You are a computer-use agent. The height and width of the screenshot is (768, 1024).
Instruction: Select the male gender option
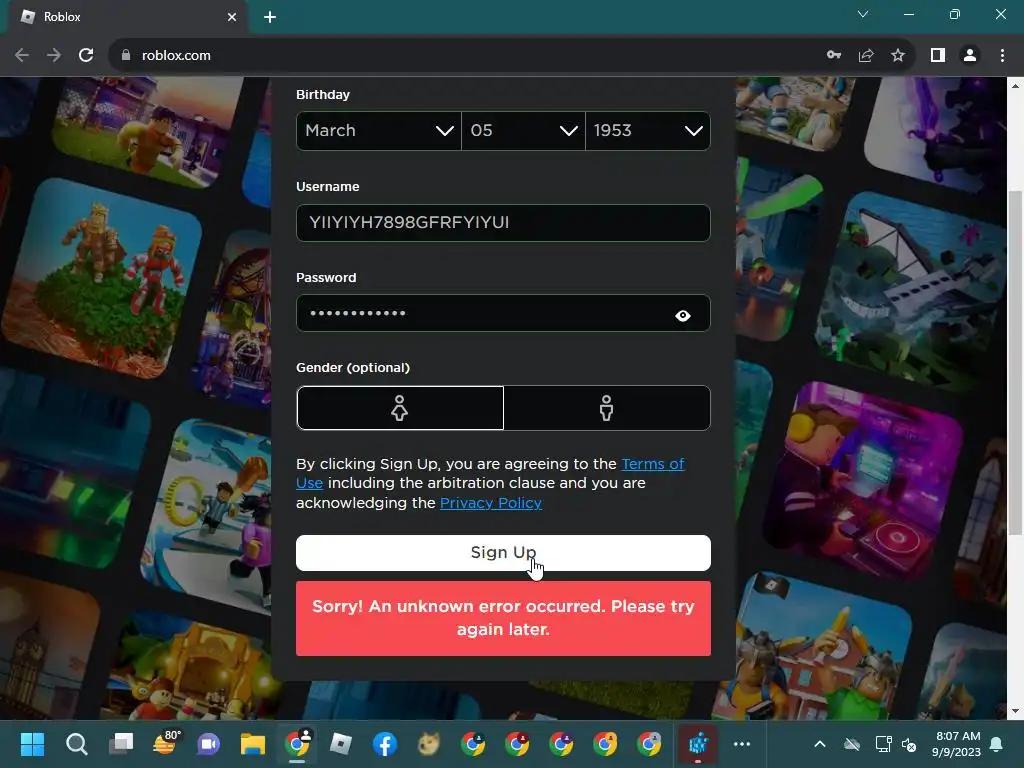coord(607,408)
